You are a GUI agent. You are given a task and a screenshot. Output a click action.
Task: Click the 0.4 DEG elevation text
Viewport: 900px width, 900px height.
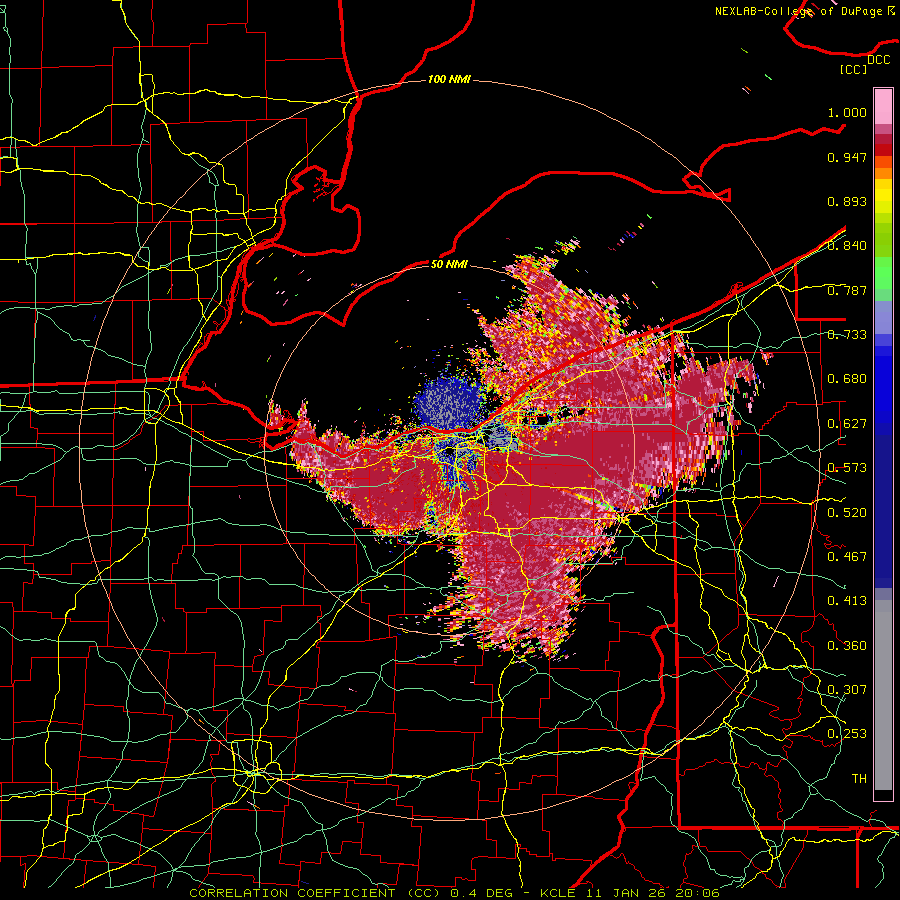(483, 893)
